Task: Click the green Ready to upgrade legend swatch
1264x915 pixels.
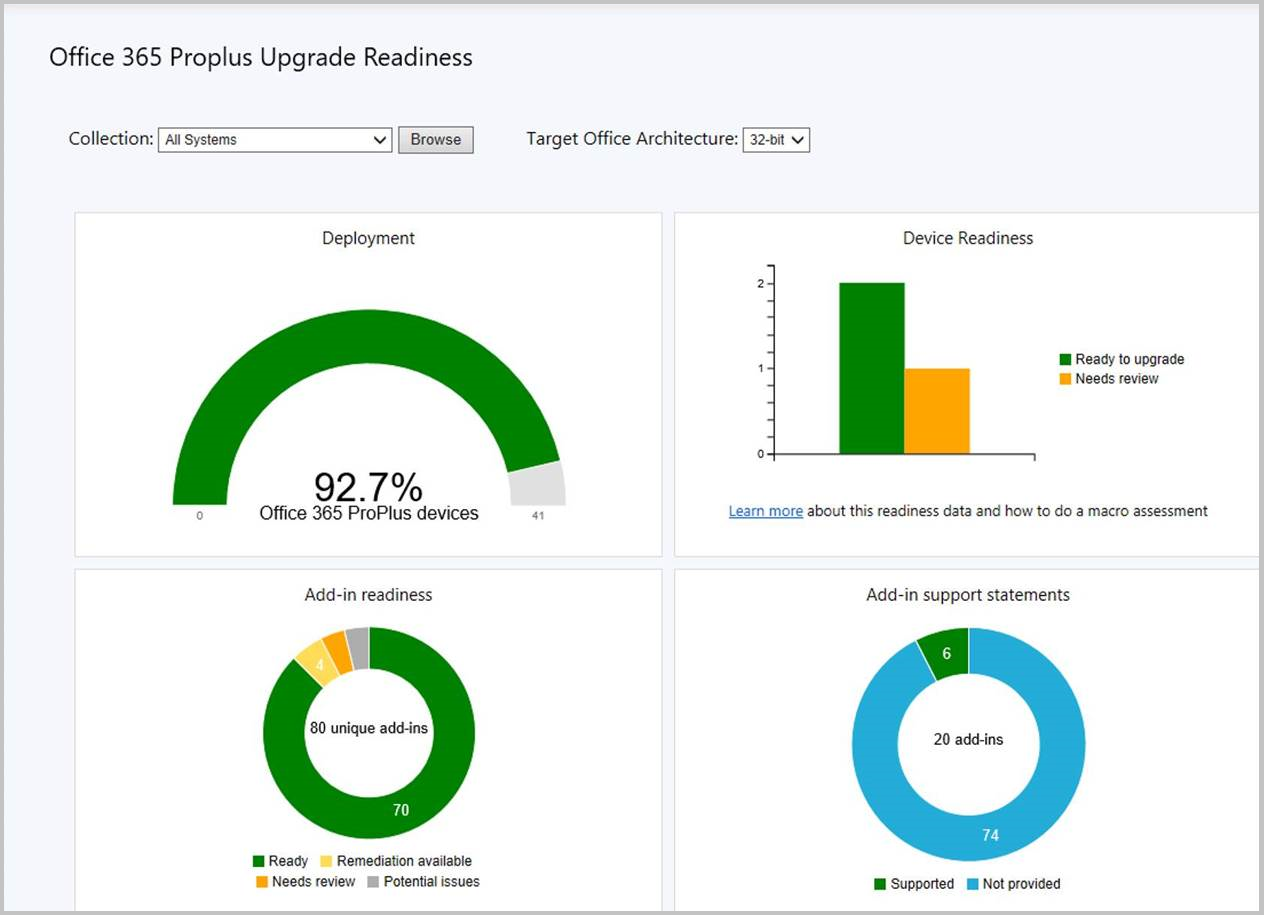Action: click(1065, 359)
